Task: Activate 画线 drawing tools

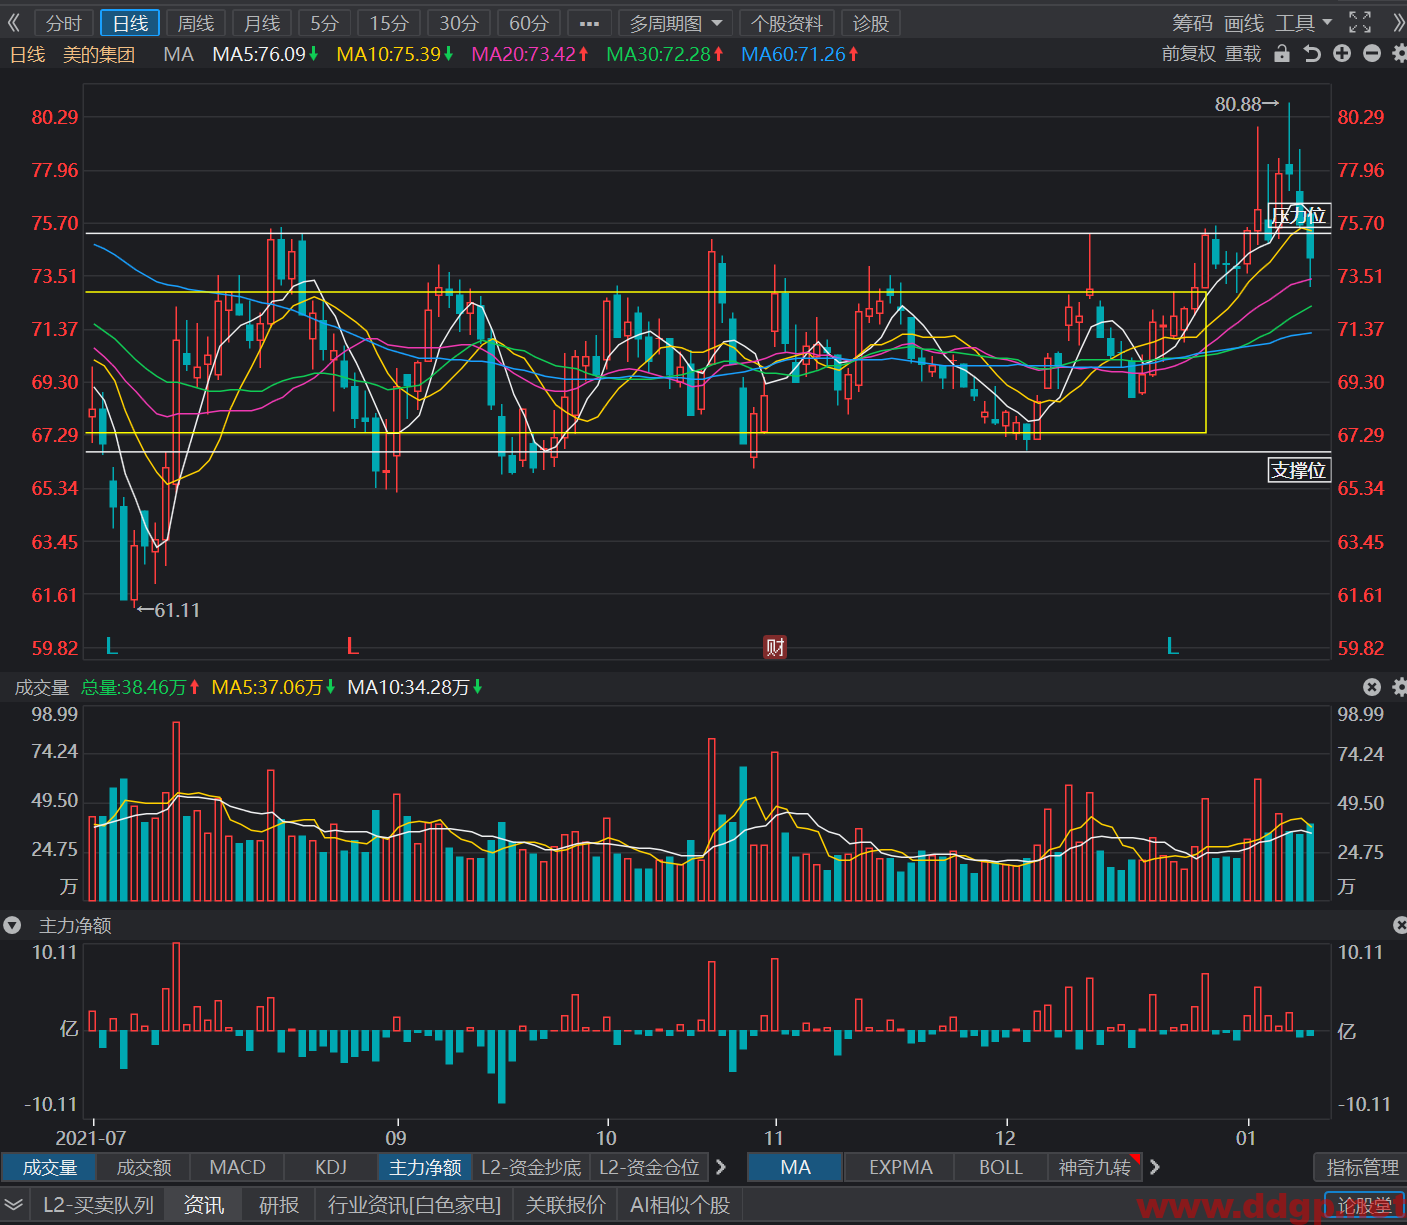Action: 1244,22
